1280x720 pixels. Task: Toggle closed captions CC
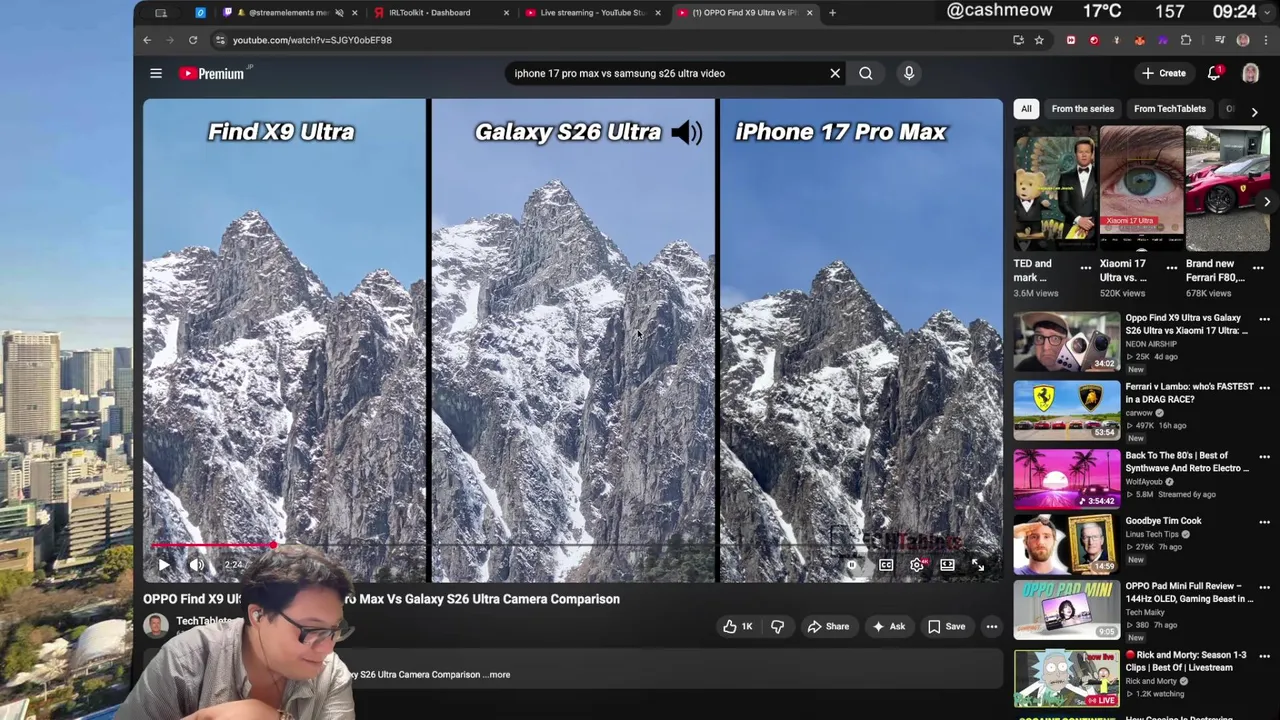[x=886, y=565]
